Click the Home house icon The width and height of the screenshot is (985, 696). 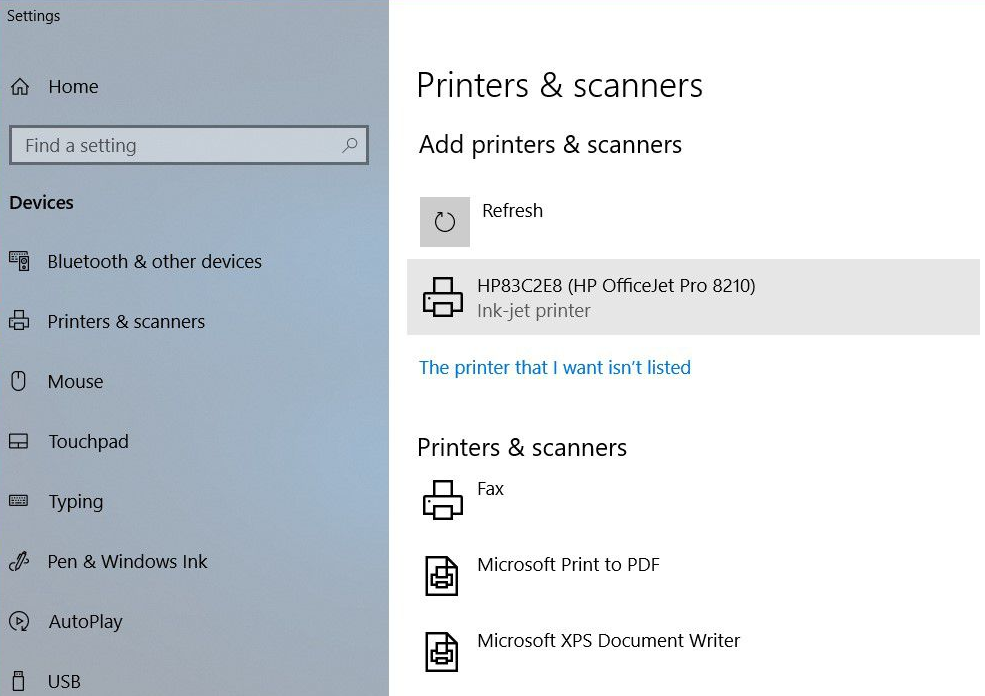(x=20, y=87)
